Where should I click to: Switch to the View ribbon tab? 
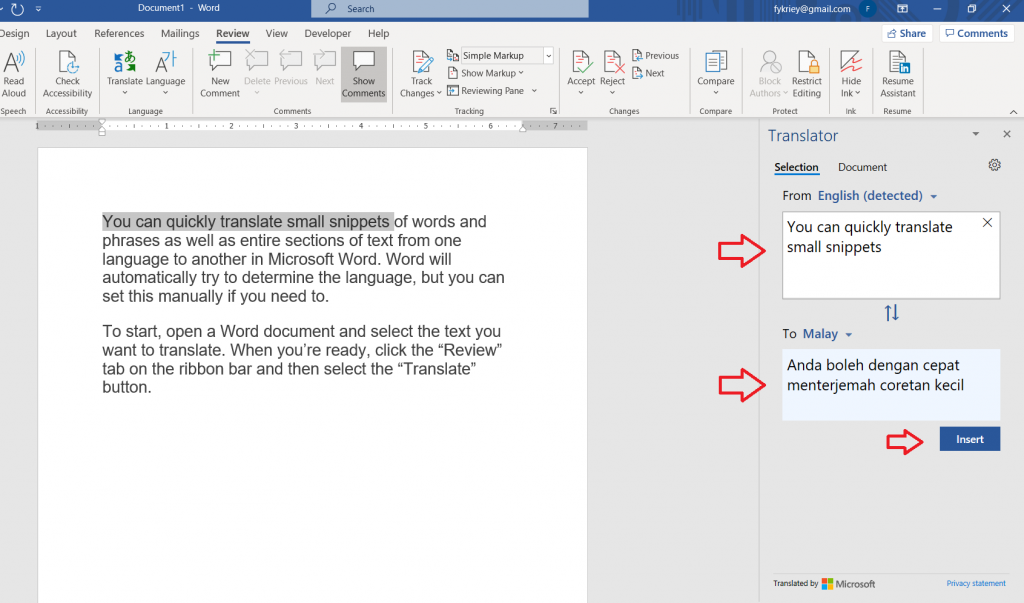[x=277, y=34]
